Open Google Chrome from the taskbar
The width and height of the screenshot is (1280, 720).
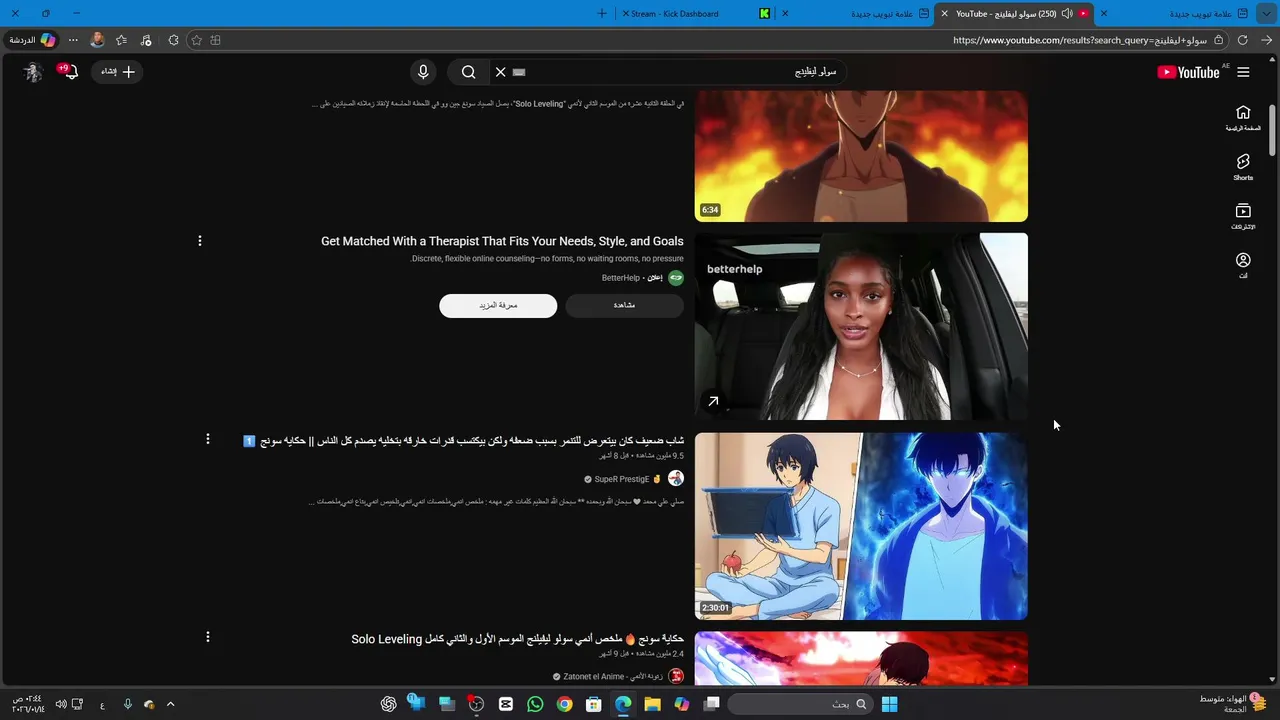point(564,704)
